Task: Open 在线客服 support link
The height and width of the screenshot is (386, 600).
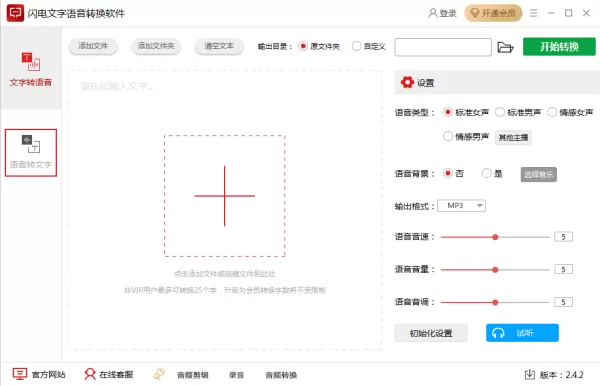Action: pyautogui.click(x=116, y=375)
